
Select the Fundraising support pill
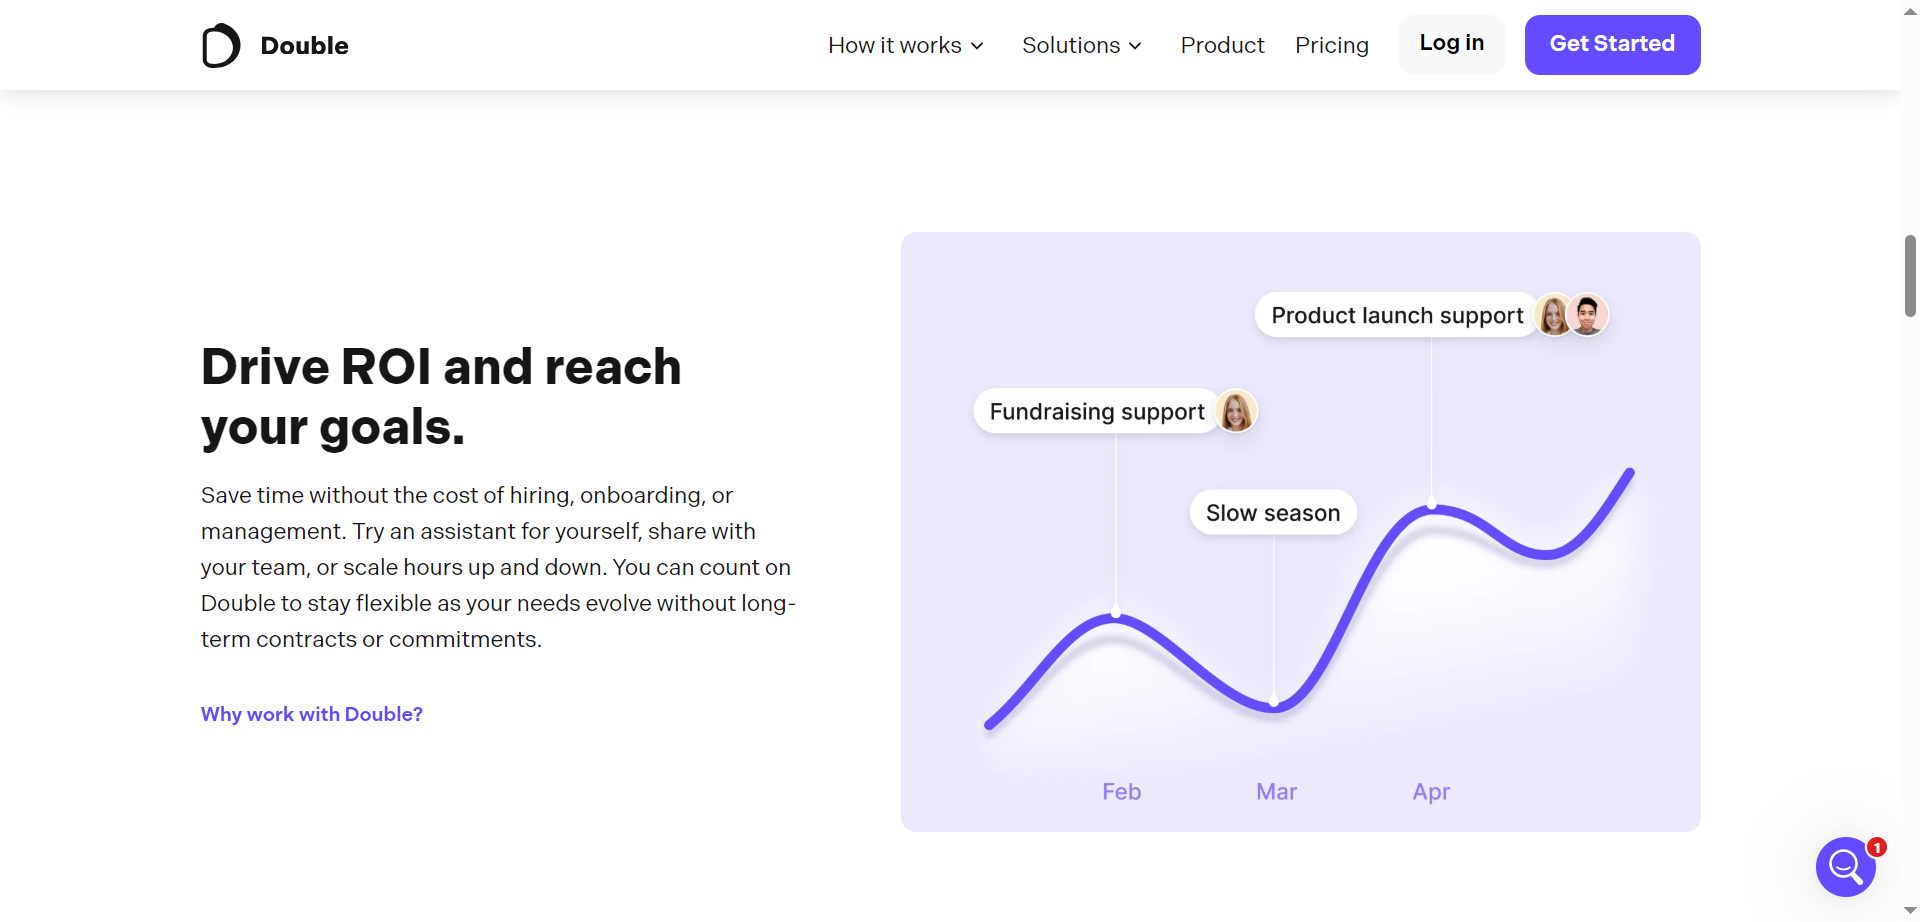(1095, 411)
